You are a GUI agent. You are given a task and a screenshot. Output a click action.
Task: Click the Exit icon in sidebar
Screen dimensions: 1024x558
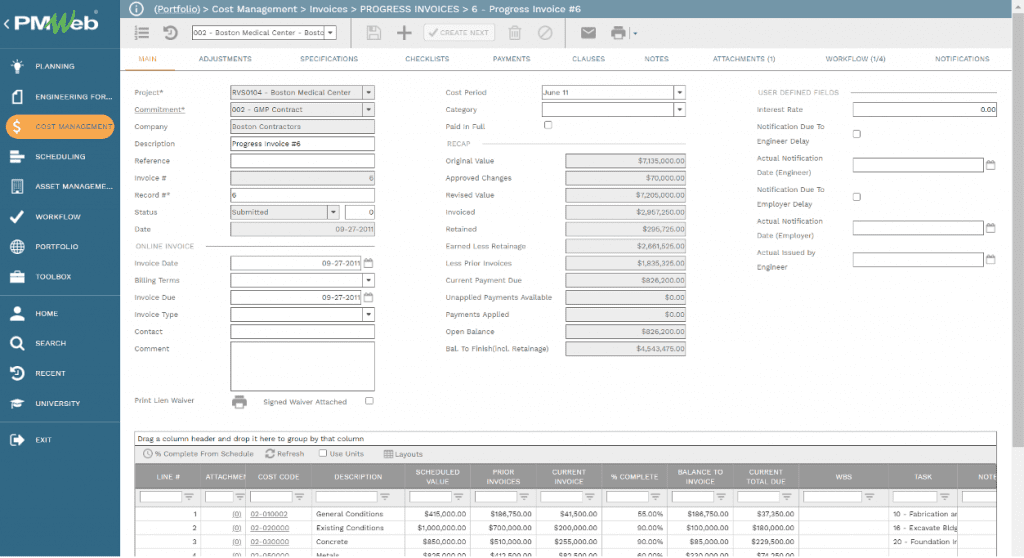17,440
